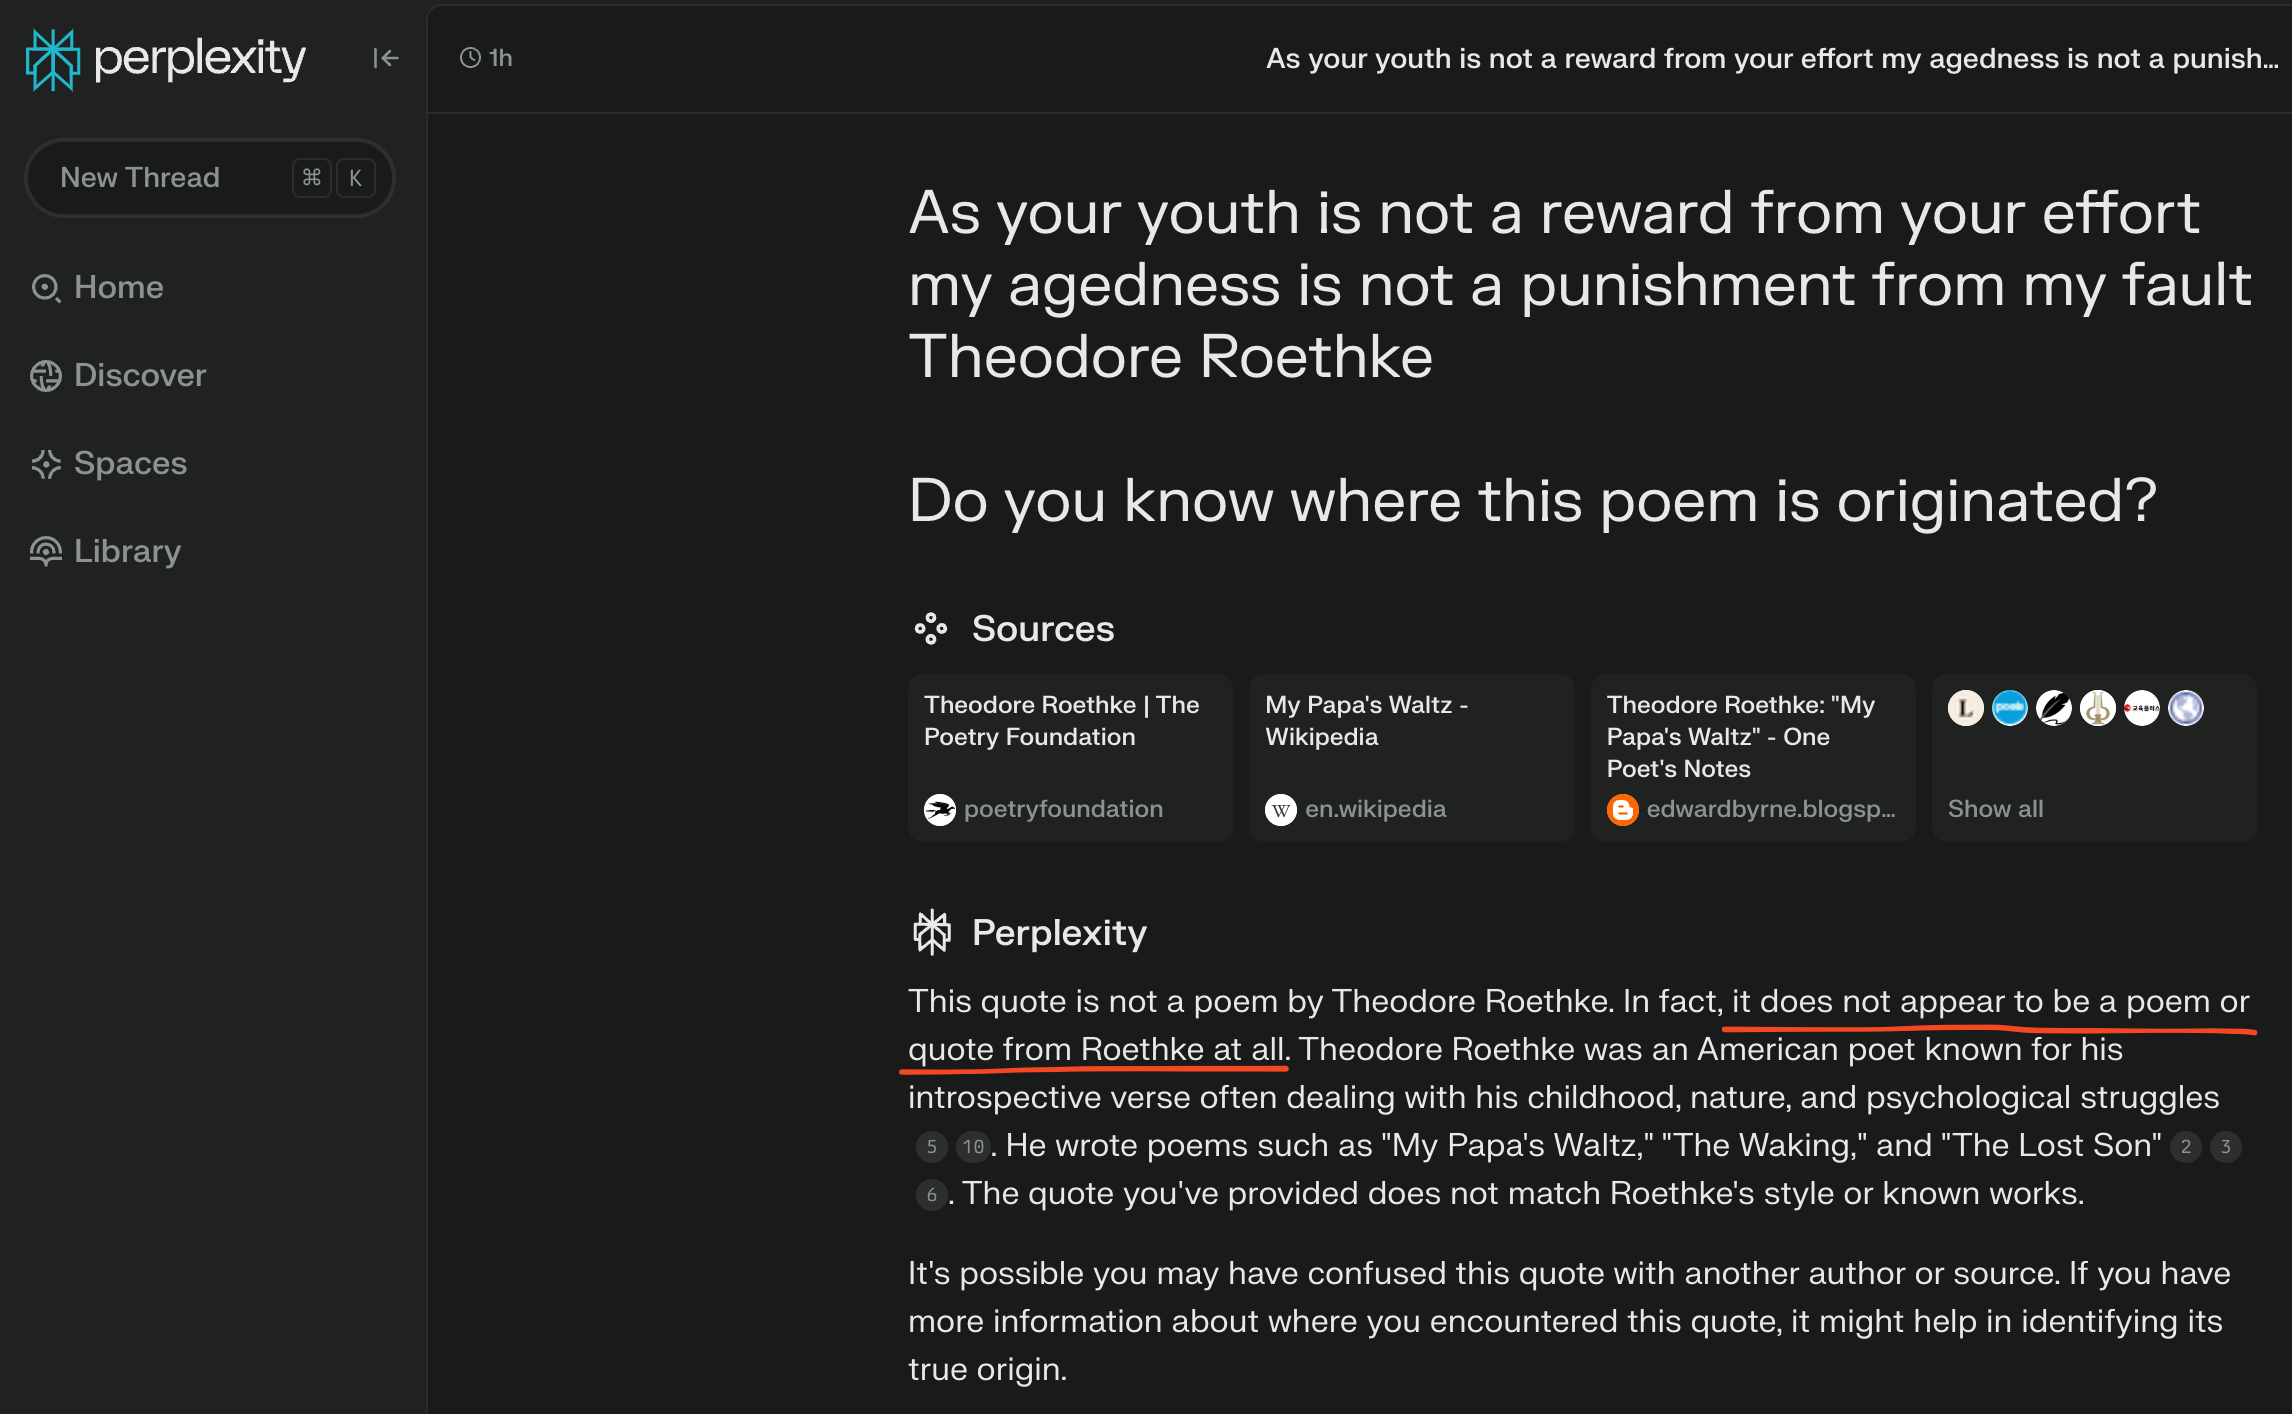Open the My Papa's Waltz Wikipedia card
The image size is (2292, 1414).
[x=1411, y=758]
